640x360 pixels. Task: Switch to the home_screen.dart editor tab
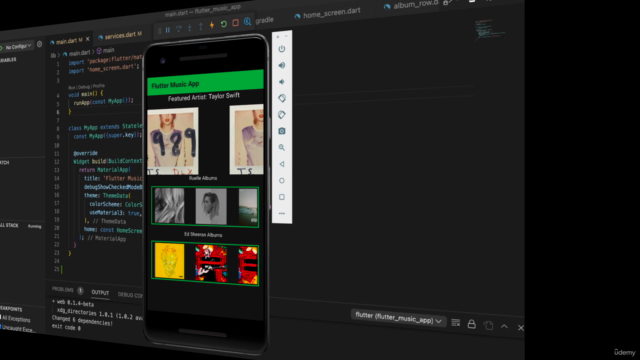pyautogui.click(x=328, y=13)
